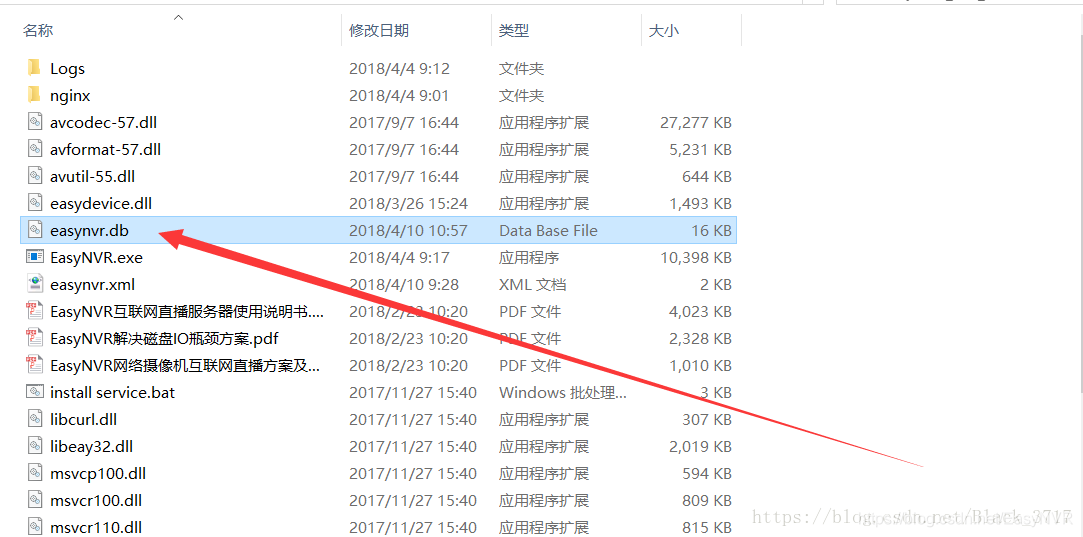The height and width of the screenshot is (537, 1083).
Task: Select easynvr.db file icon
Action: pyautogui.click(x=35, y=230)
